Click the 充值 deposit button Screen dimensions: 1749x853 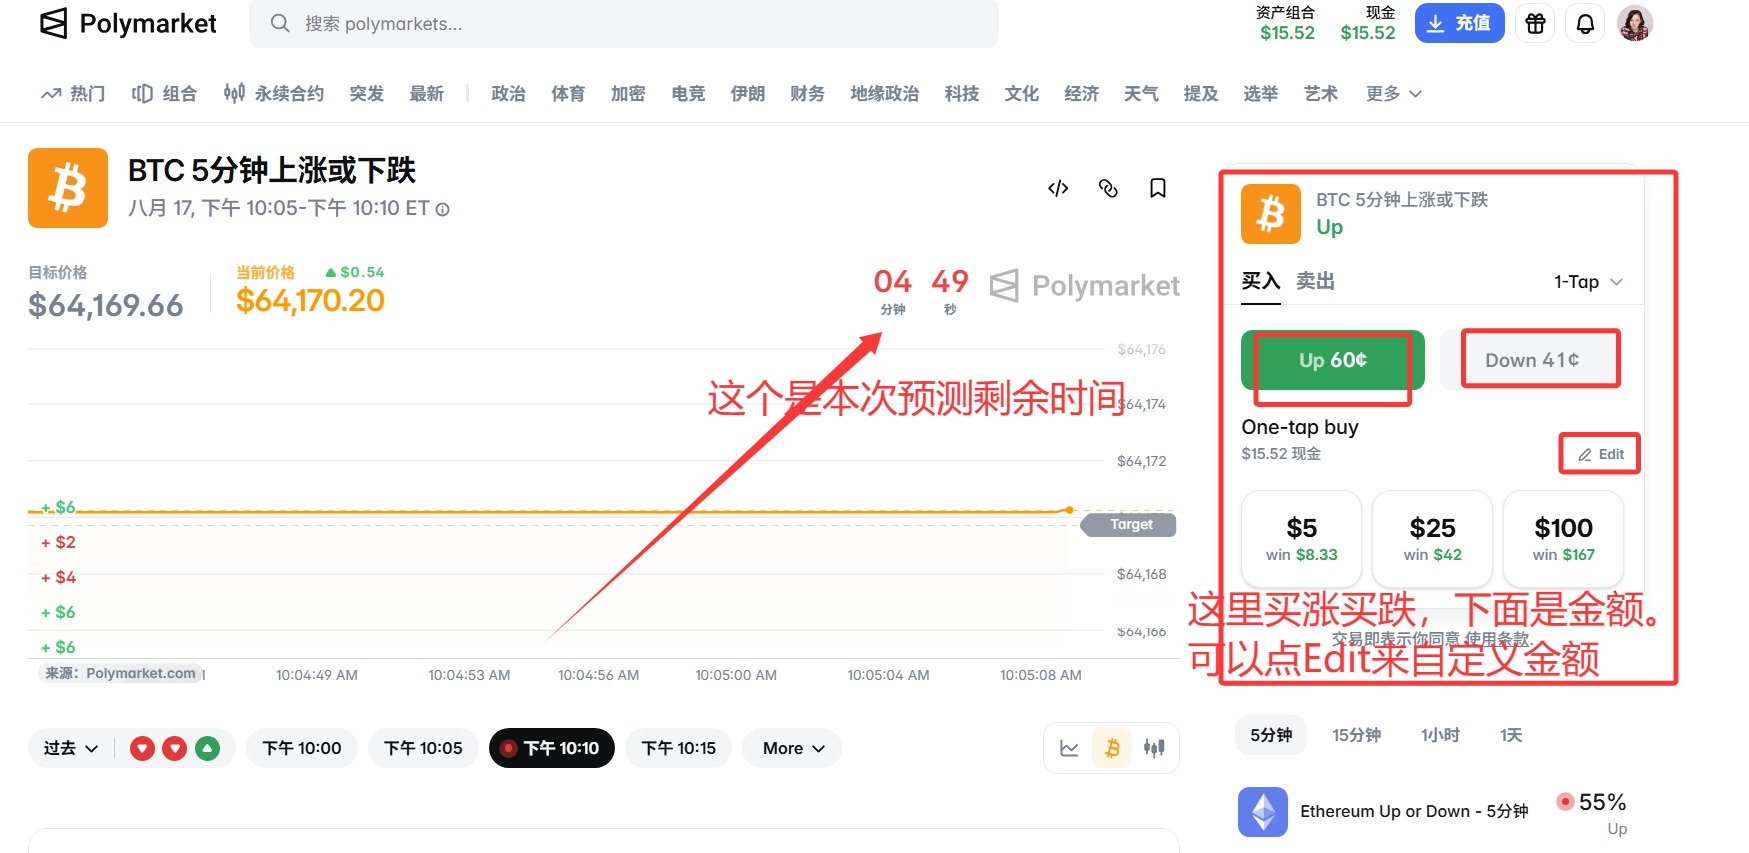coord(1459,24)
